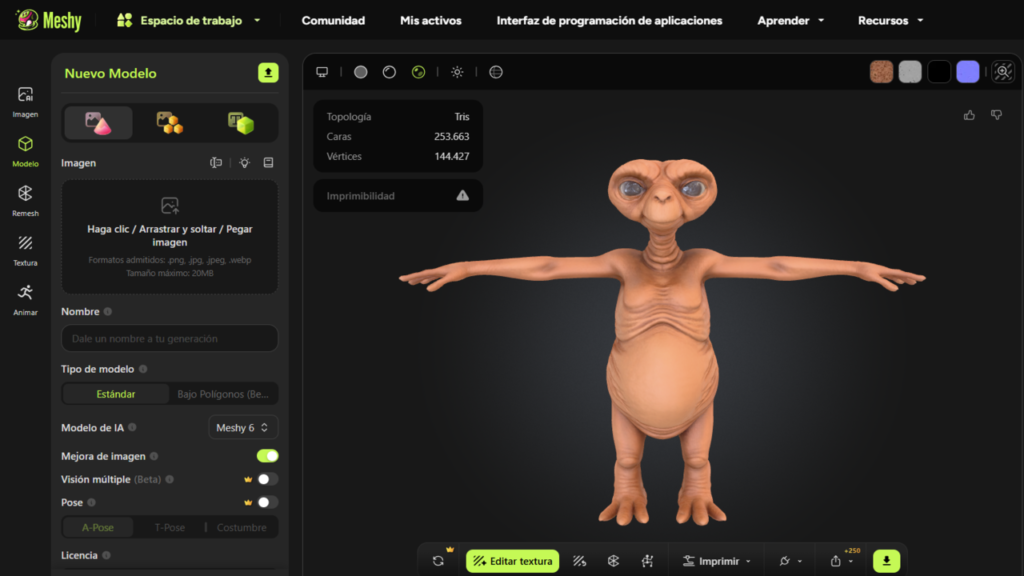Open the Animar tool in sidebar

25,300
